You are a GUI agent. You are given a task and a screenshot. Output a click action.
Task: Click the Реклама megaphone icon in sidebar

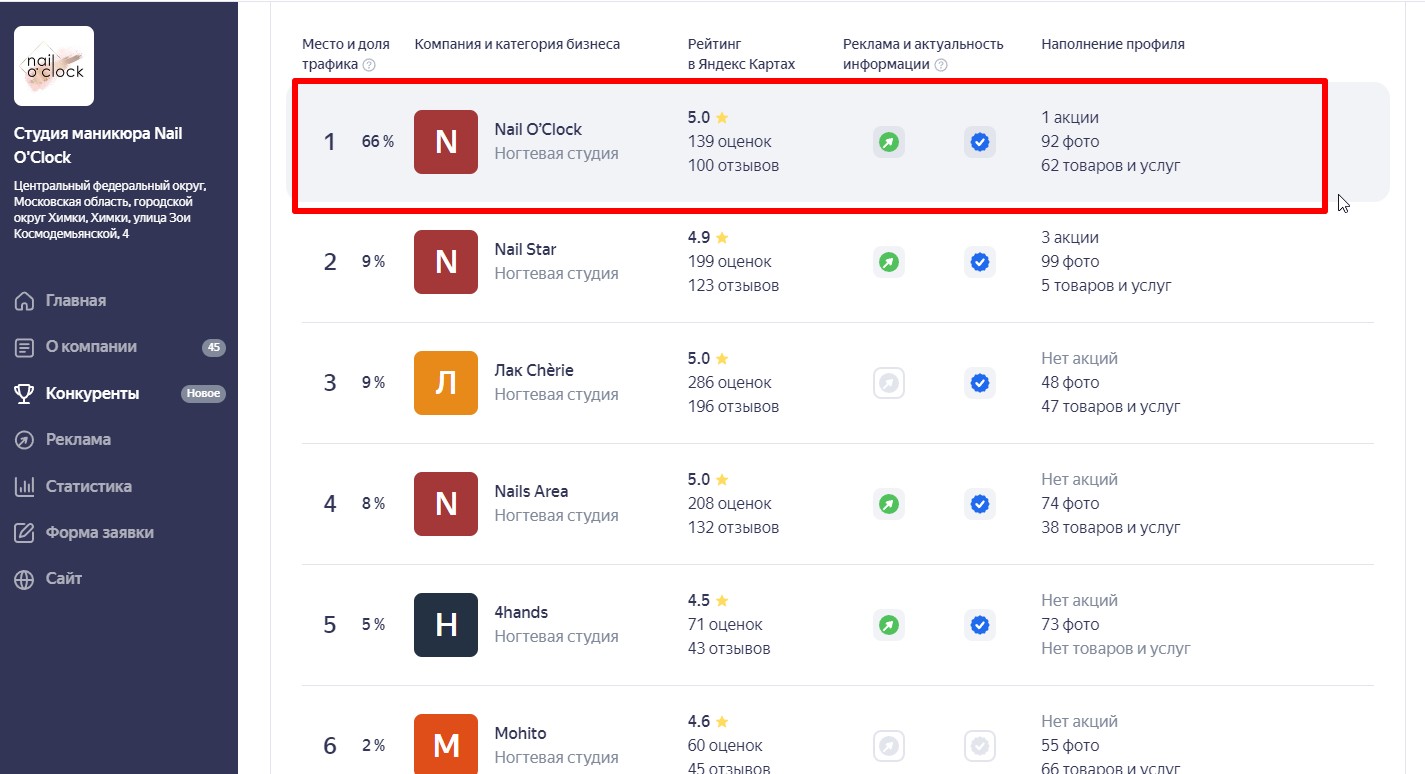[x=24, y=440]
